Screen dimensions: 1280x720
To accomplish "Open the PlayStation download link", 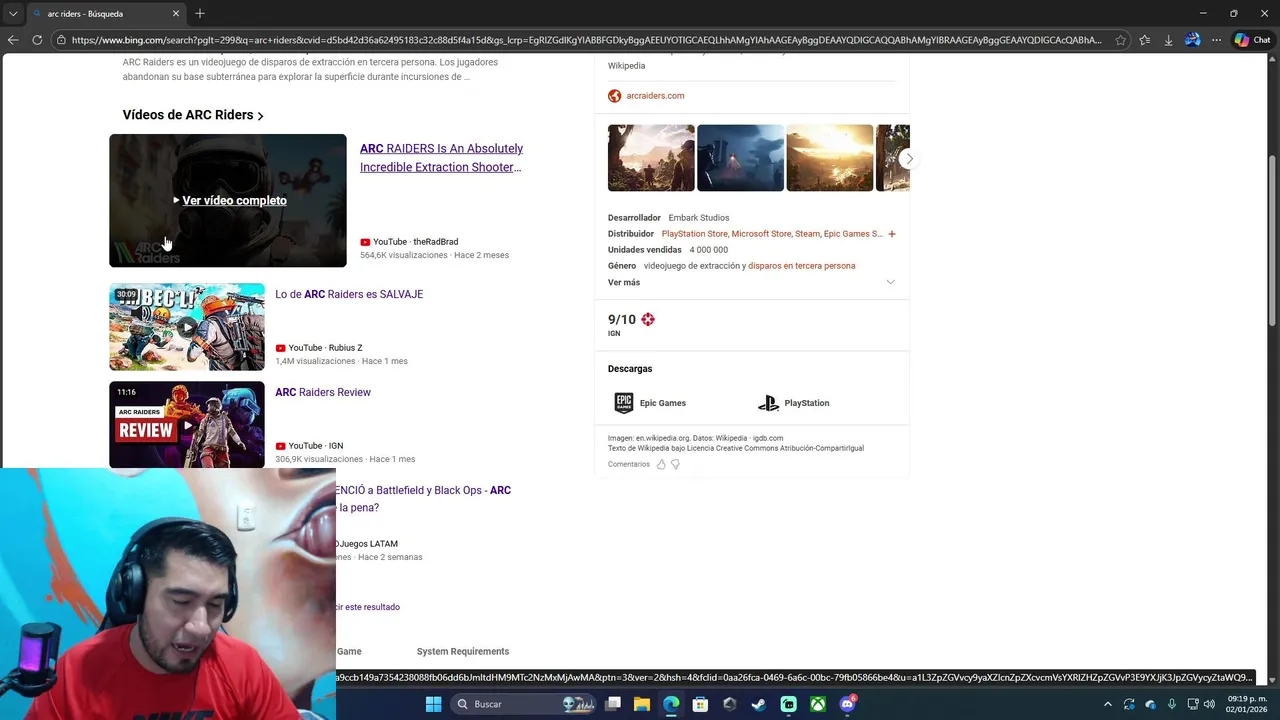I will point(794,403).
